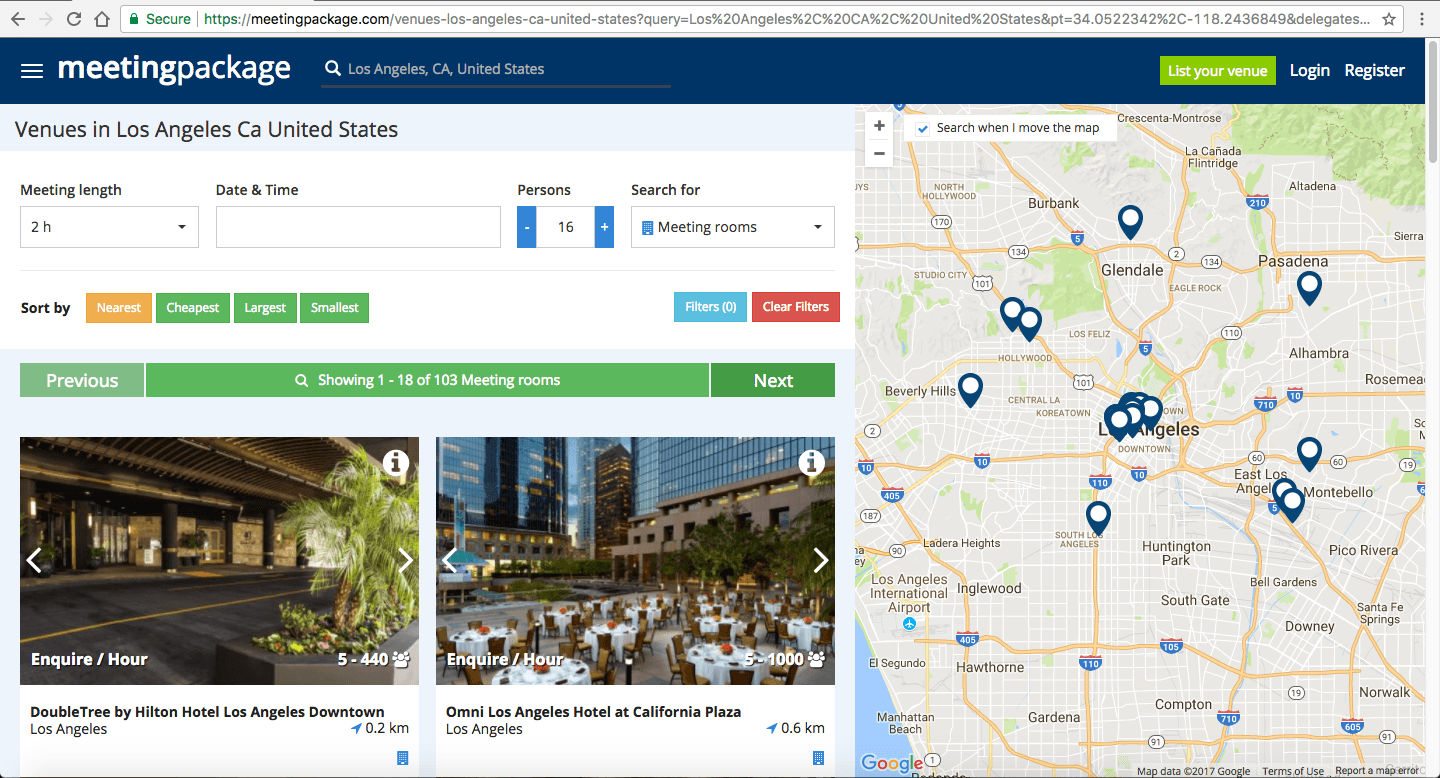Show next photo of Omni hotel
This screenshot has width=1440, height=778.
point(821,560)
